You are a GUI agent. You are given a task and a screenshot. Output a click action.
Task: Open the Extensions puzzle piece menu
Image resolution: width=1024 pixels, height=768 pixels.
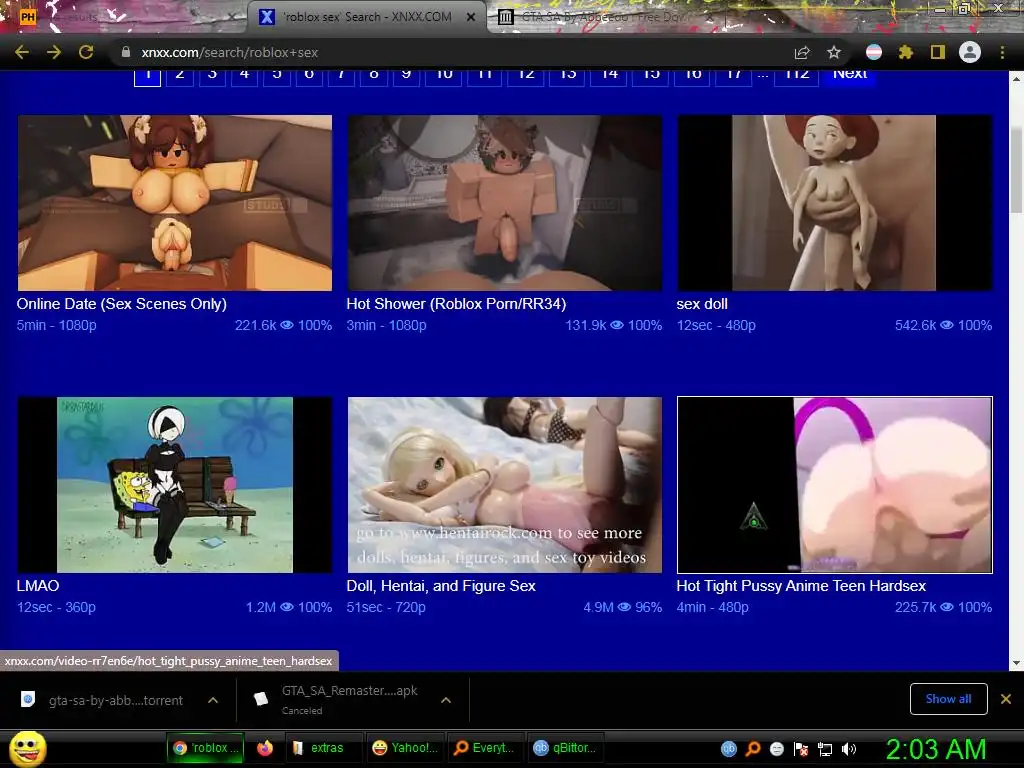click(x=906, y=52)
